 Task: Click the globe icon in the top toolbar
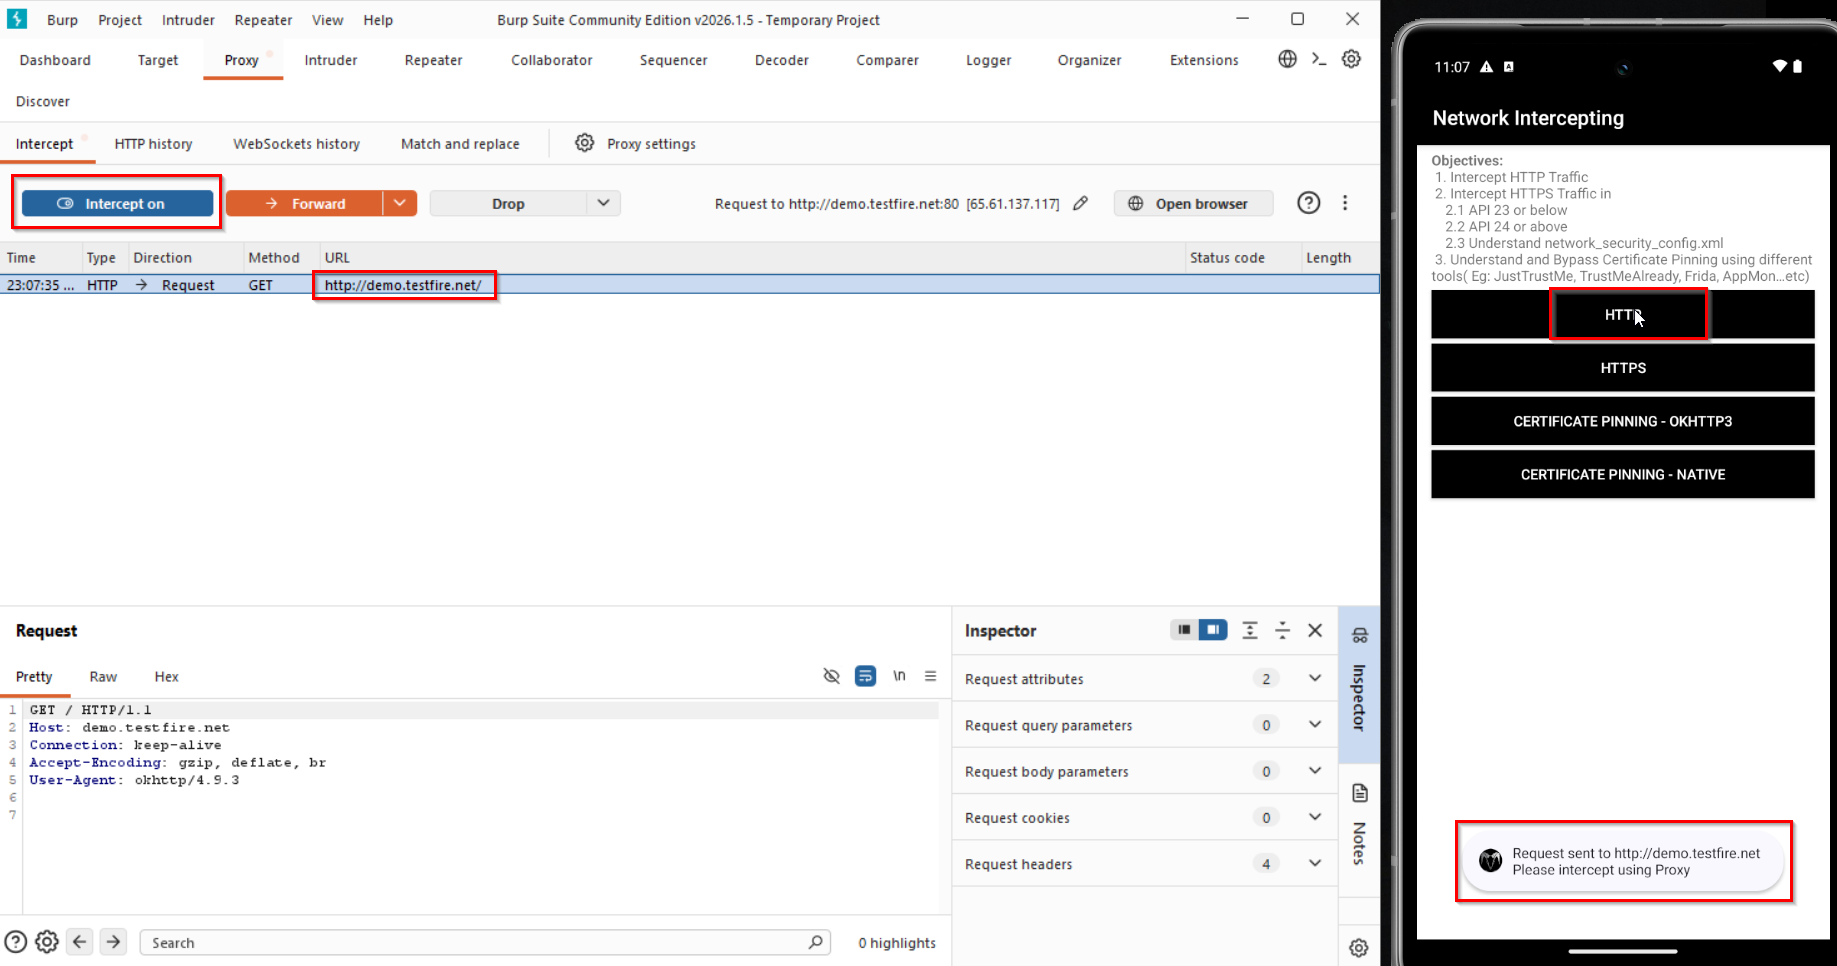[1286, 59]
